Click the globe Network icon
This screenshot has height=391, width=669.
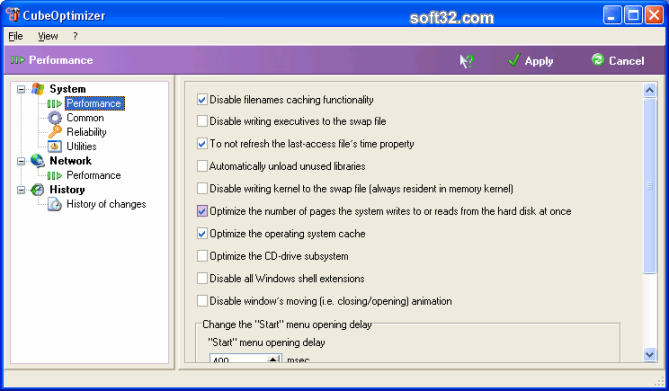click(38, 161)
